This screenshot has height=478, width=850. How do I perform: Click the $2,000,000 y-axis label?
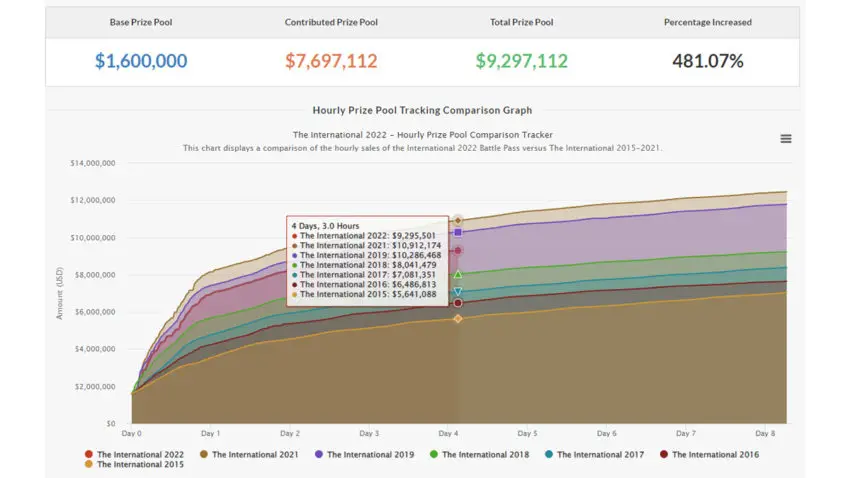coord(95,386)
